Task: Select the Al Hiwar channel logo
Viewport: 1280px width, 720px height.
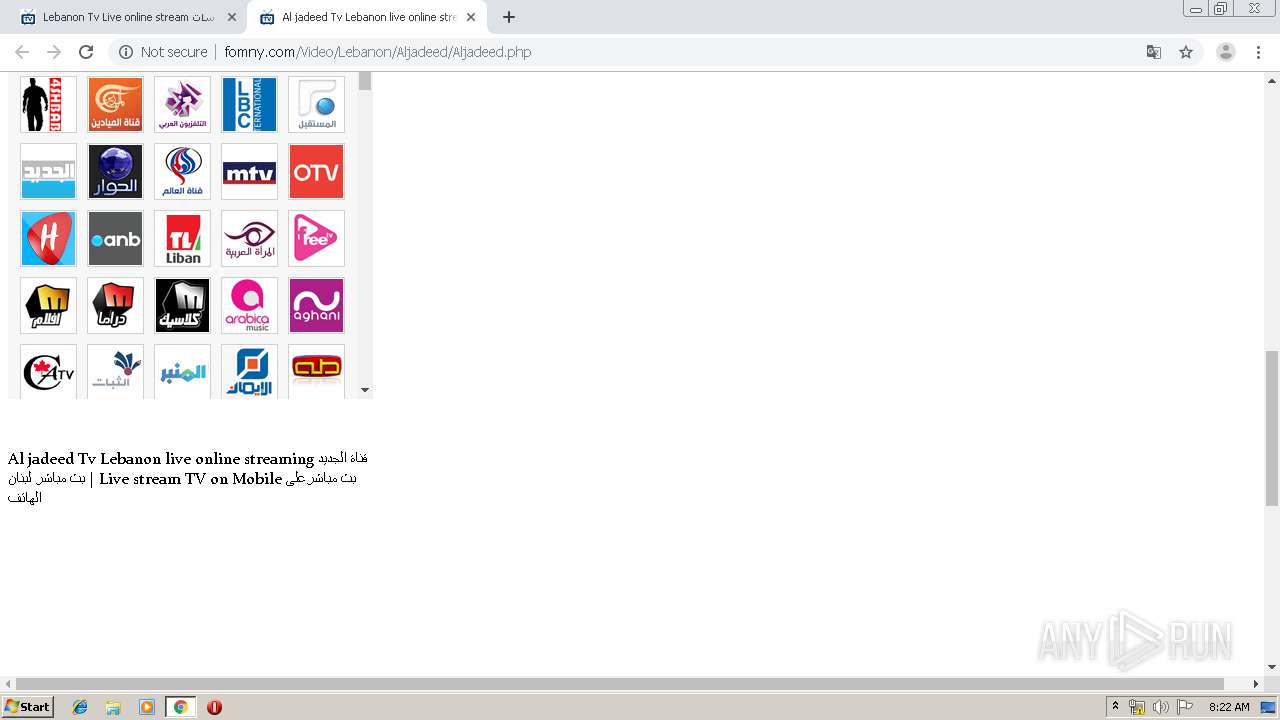Action: 115,171
